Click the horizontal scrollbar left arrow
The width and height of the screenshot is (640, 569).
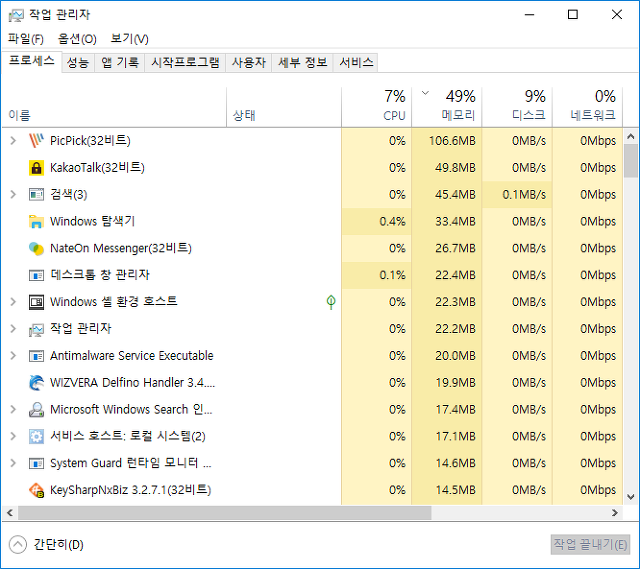pyautogui.click(x=10, y=513)
